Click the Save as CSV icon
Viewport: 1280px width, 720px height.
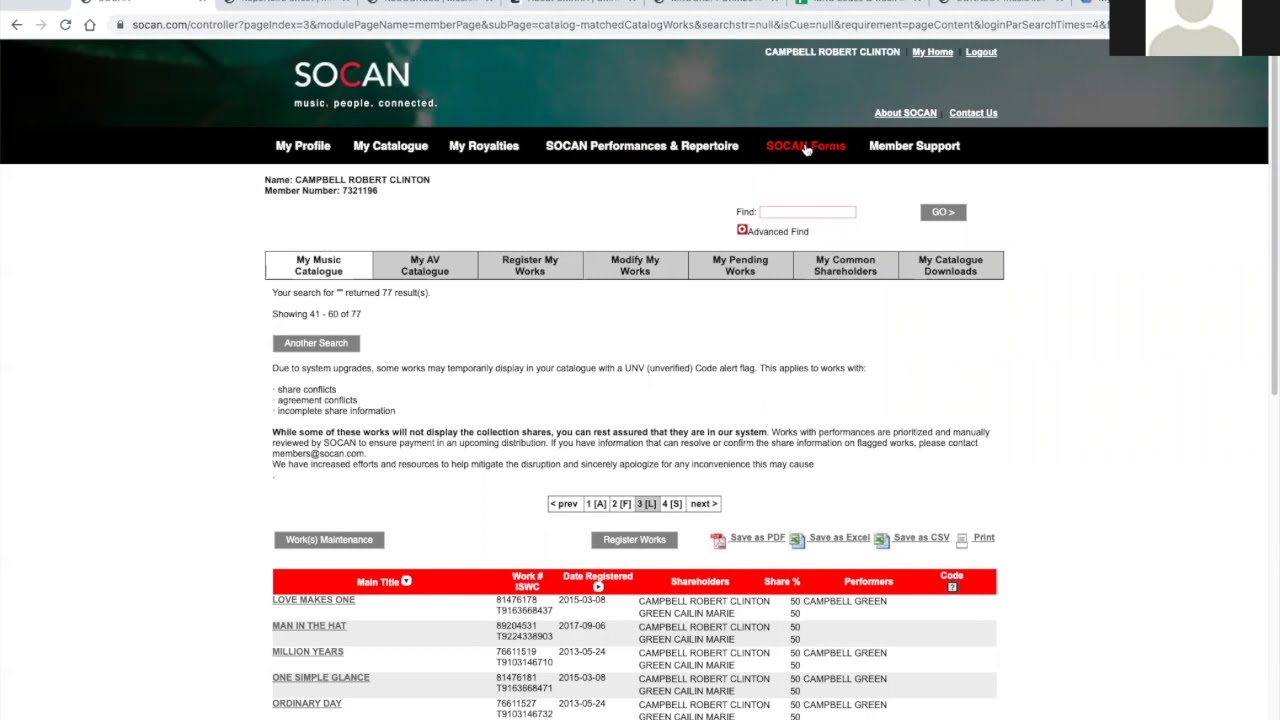click(x=881, y=540)
